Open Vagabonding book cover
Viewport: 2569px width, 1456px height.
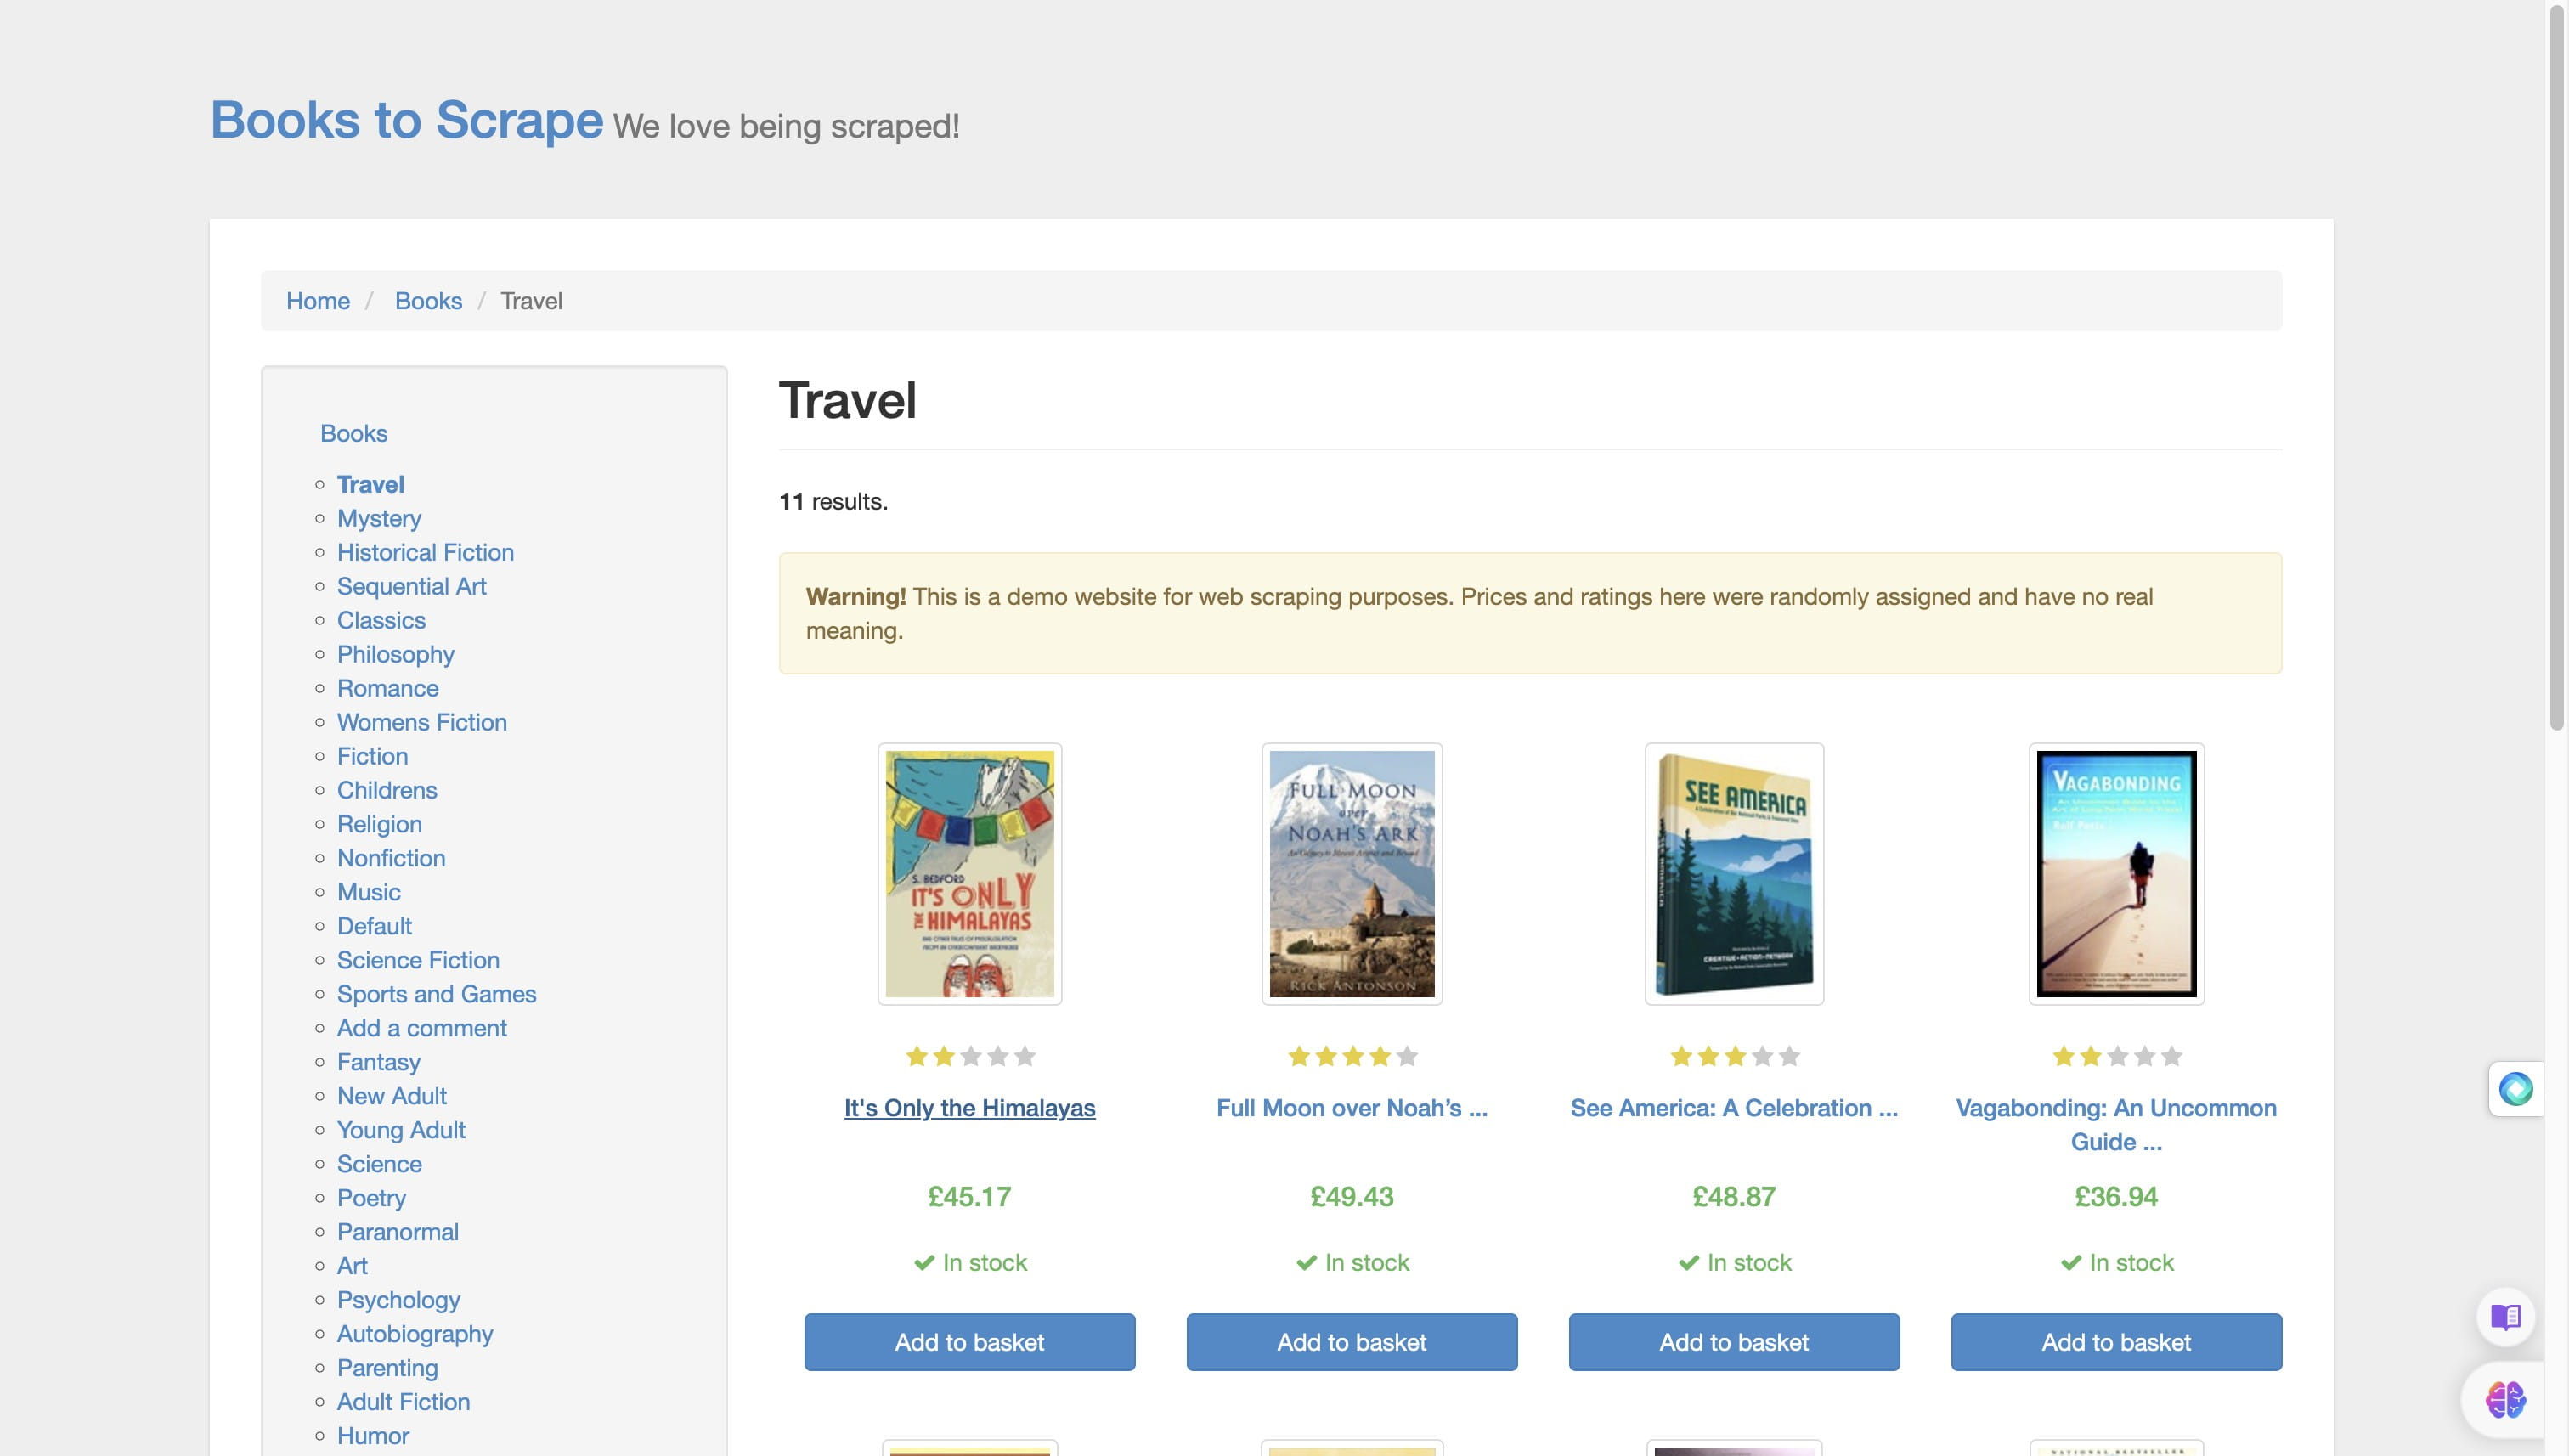2116,874
